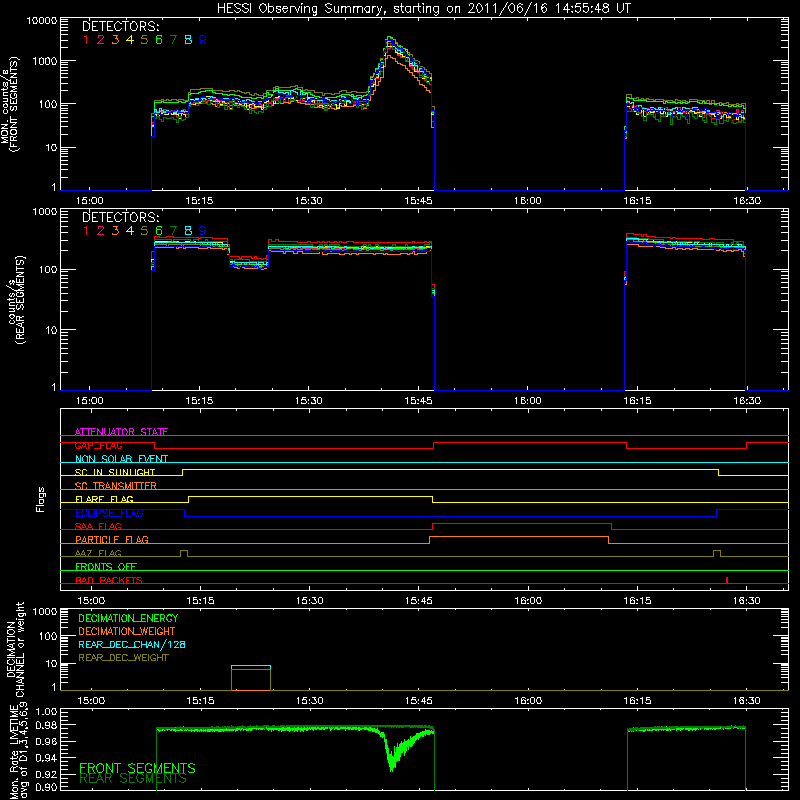This screenshot has width=800, height=800.
Task: Click the SC_TRANSMITTER flag label
Action: pos(116,486)
